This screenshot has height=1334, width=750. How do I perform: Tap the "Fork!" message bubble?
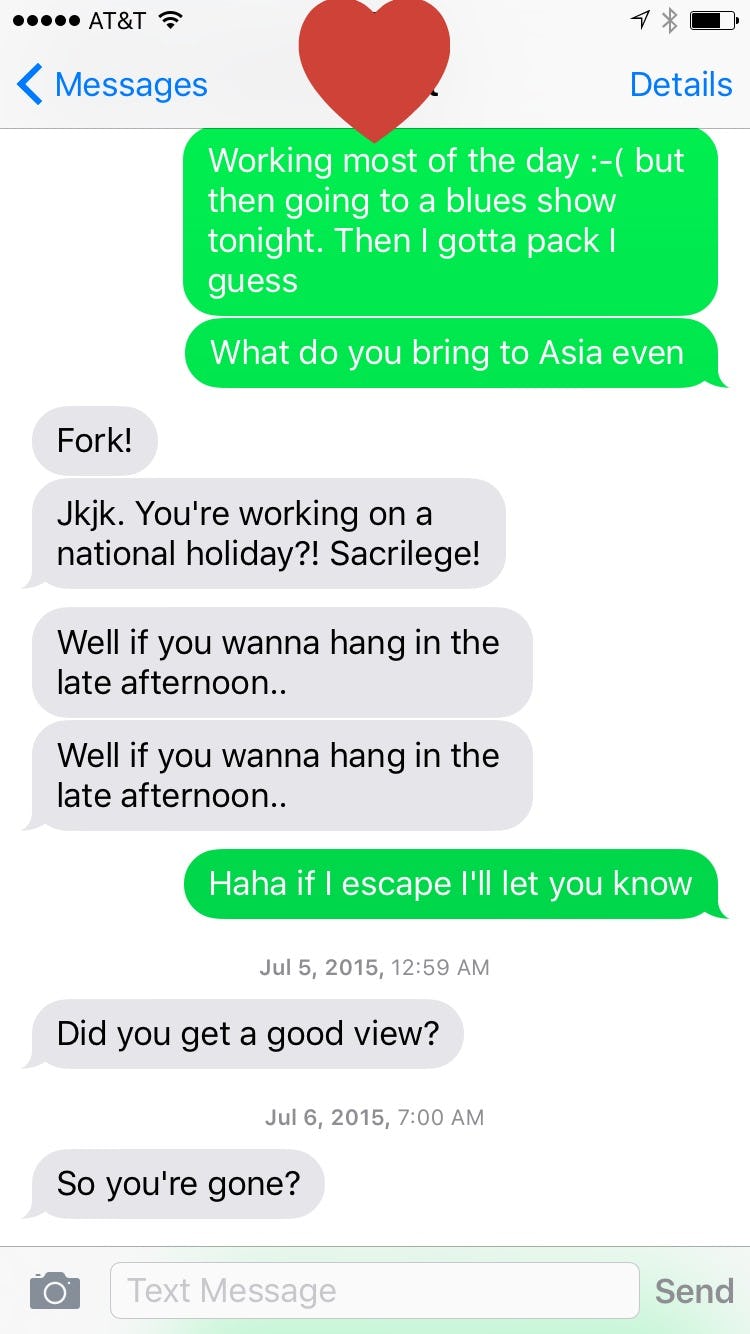click(x=95, y=441)
